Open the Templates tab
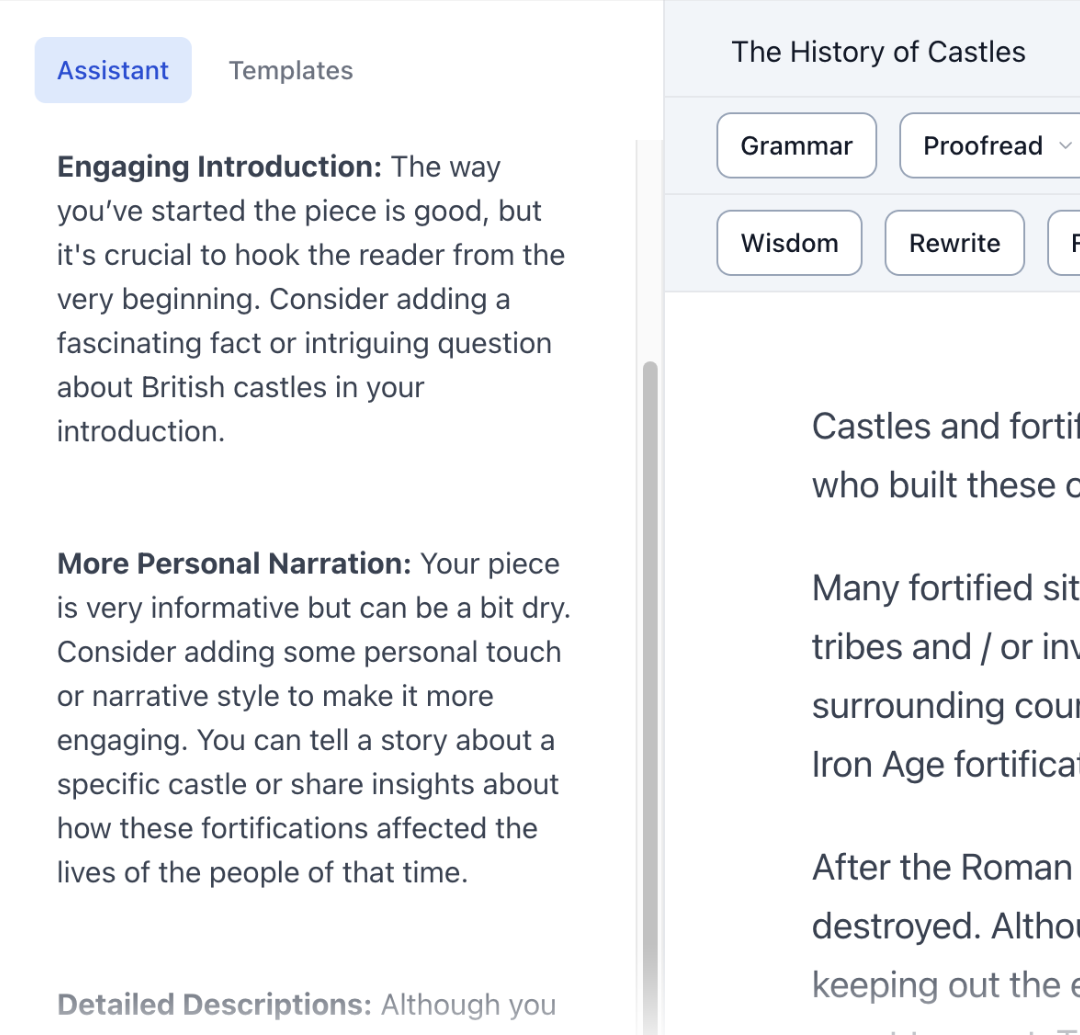Screen dimensions: 1080x1035 tap(291, 70)
